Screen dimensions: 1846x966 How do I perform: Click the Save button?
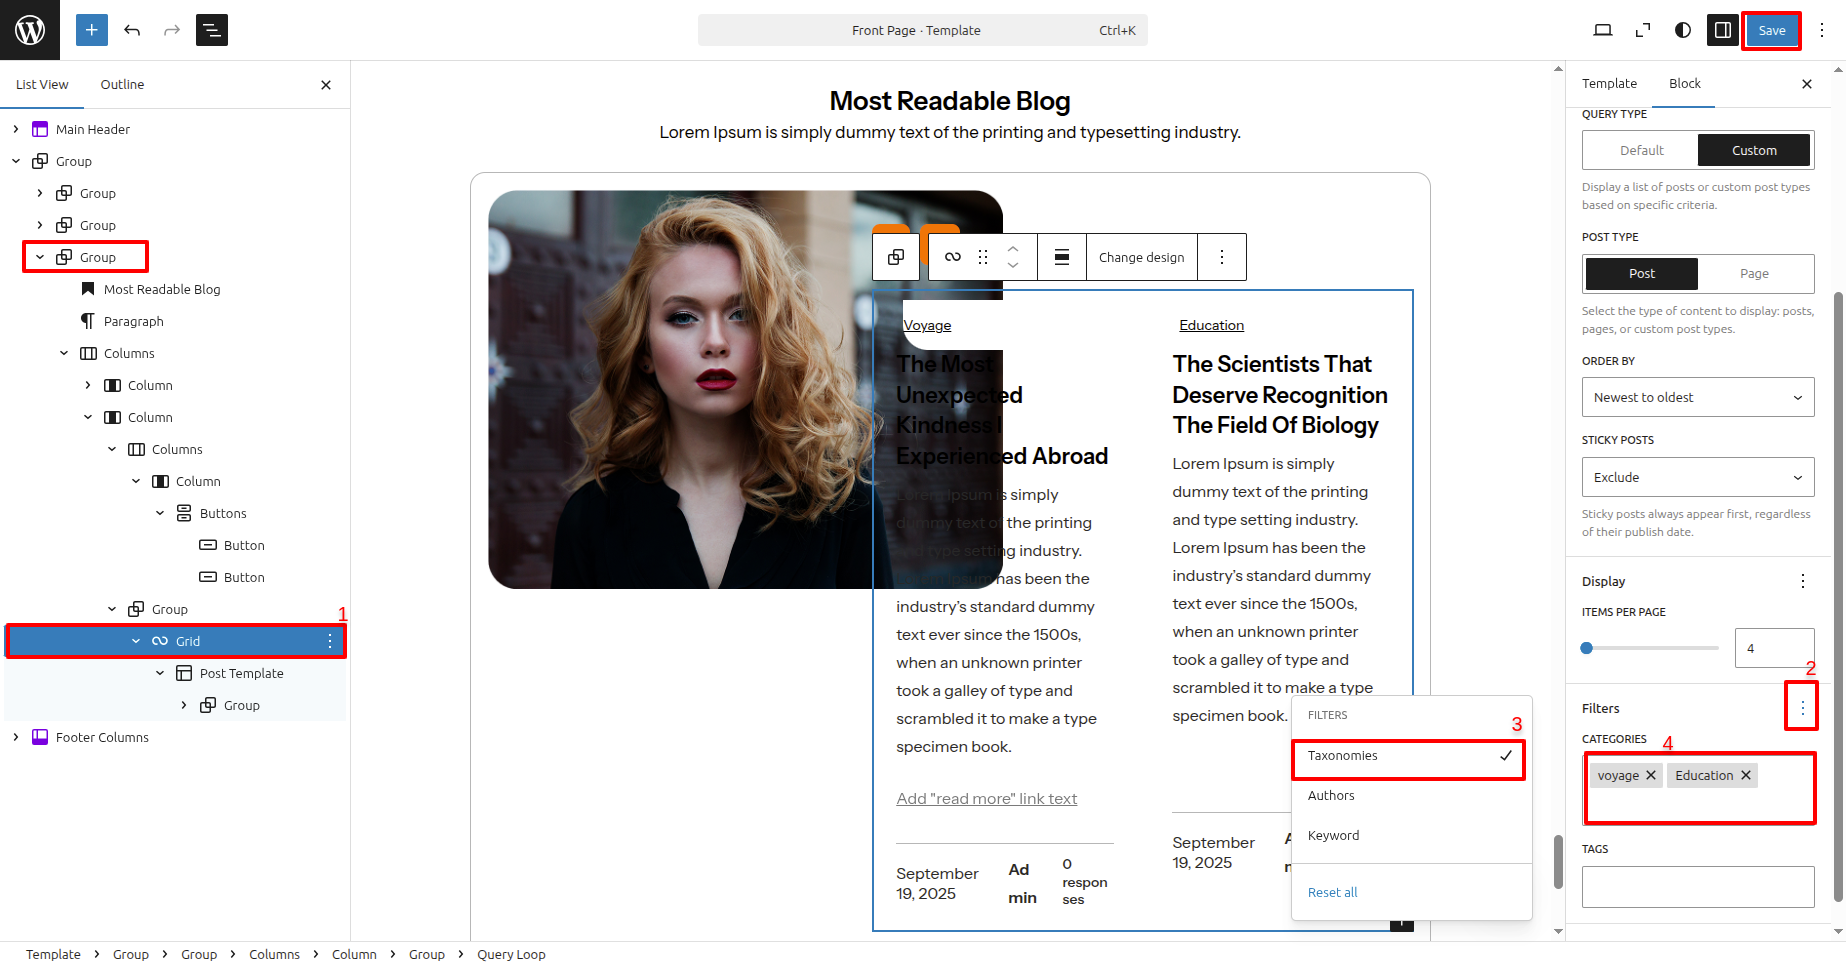[1771, 30]
